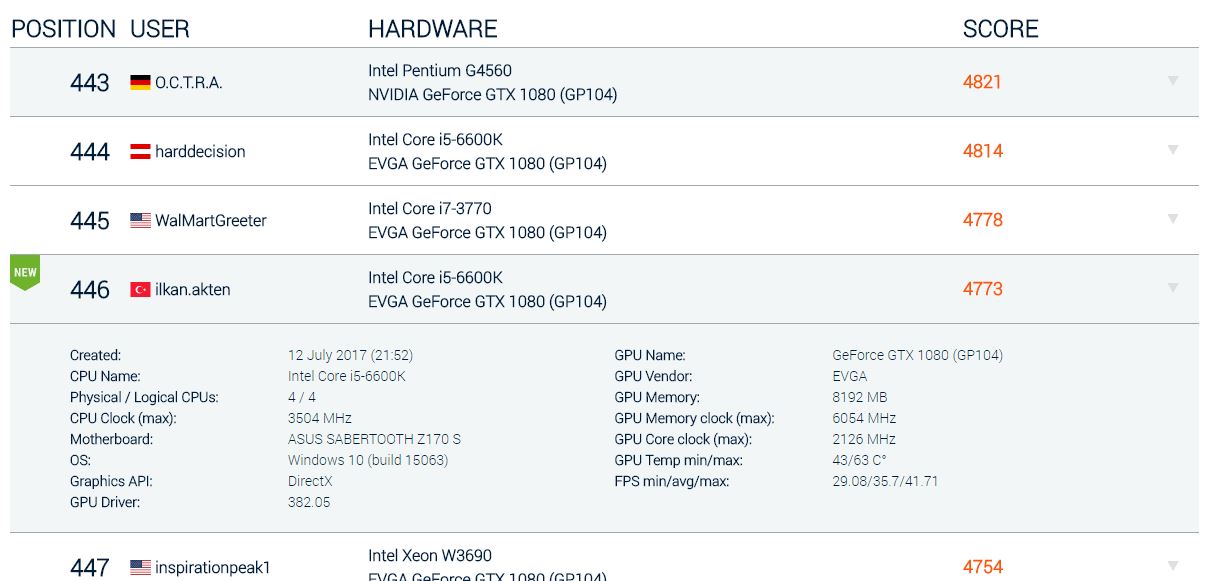Click Intel Core i7-3770 hardware text

[x=430, y=209]
